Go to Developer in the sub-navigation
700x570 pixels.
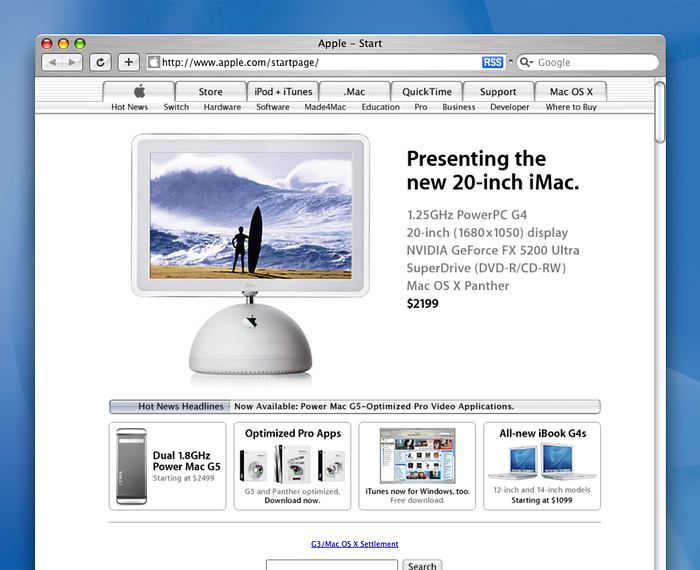pos(509,107)
